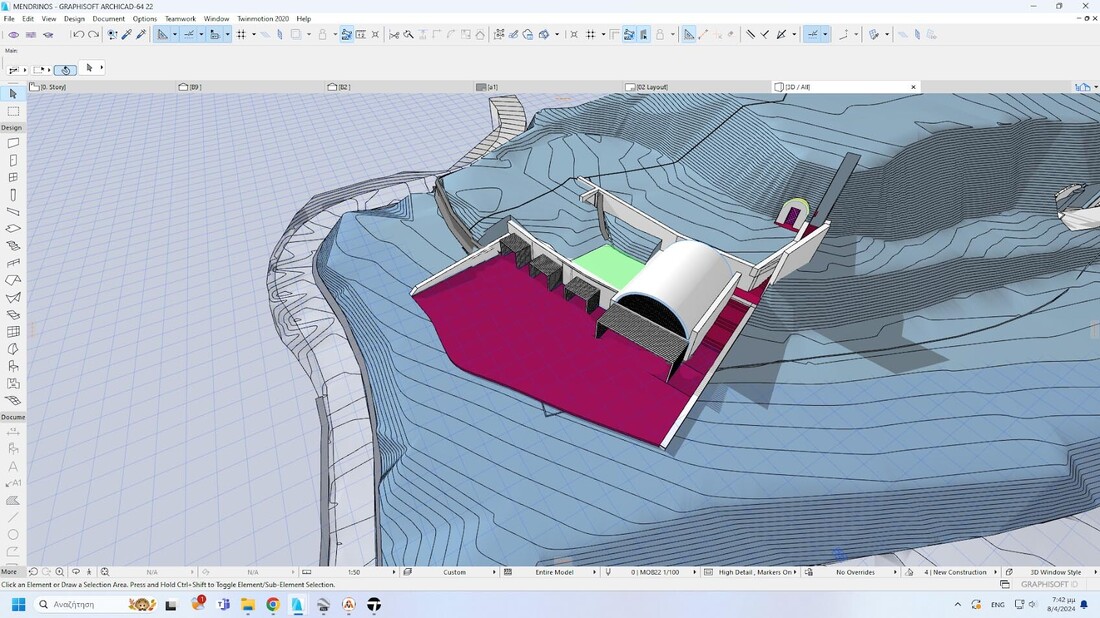Click the Redo arrow icon
This screenshot has height=618, width=1100.
click(93, 34)
